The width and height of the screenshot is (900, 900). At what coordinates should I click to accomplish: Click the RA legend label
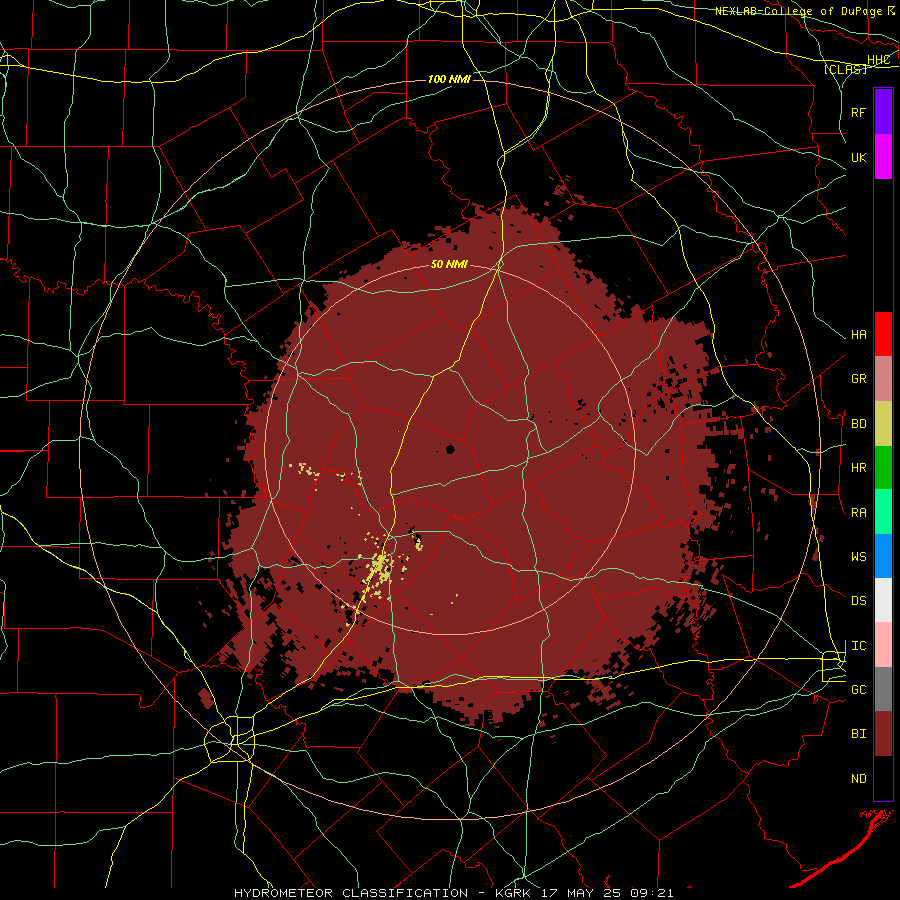pos(858,513)
